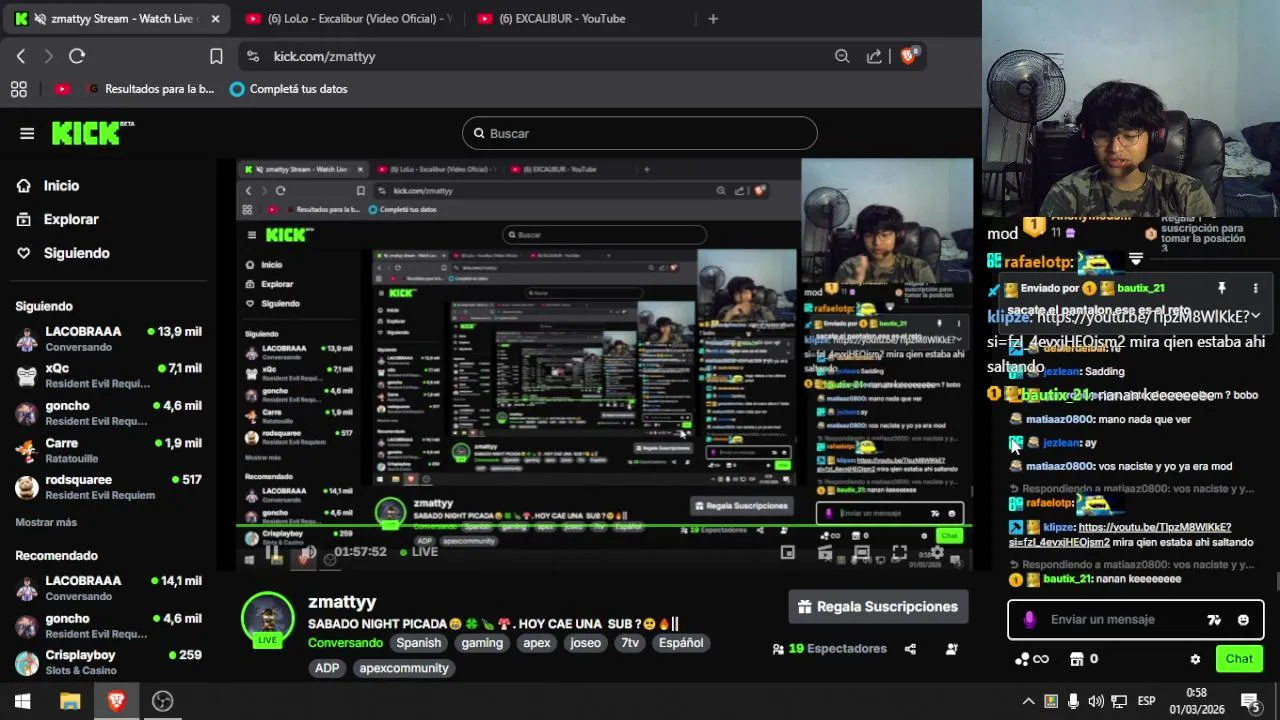Open video player settings gear

click(x=937, y=552)
